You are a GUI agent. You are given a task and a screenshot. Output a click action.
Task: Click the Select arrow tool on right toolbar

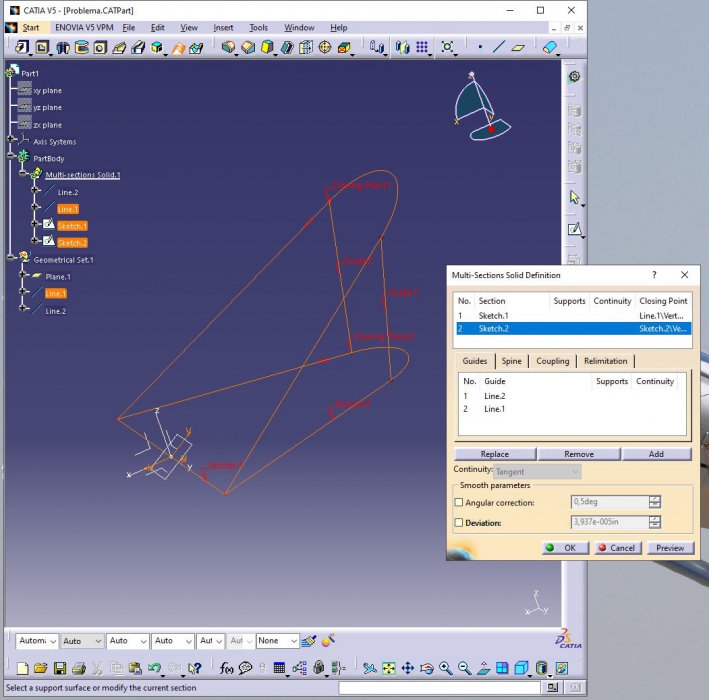click(574, 198)
